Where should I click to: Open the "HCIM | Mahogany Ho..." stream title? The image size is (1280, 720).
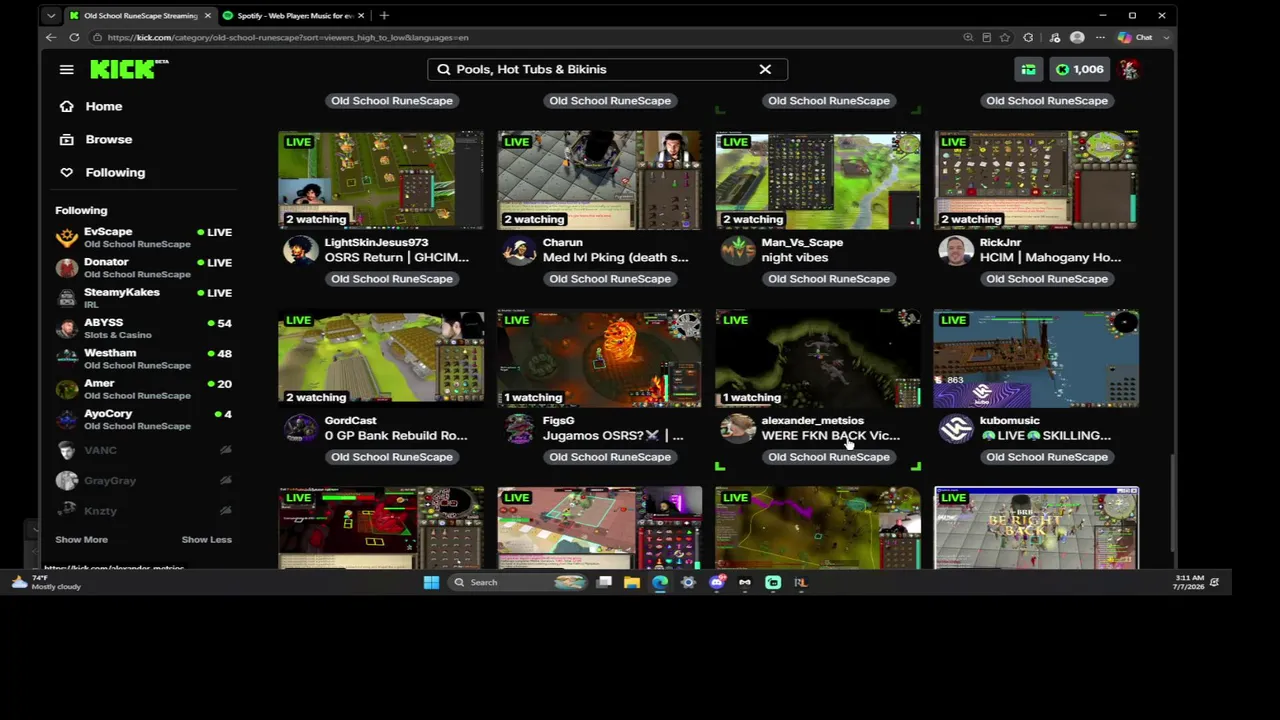[1050, 257]
